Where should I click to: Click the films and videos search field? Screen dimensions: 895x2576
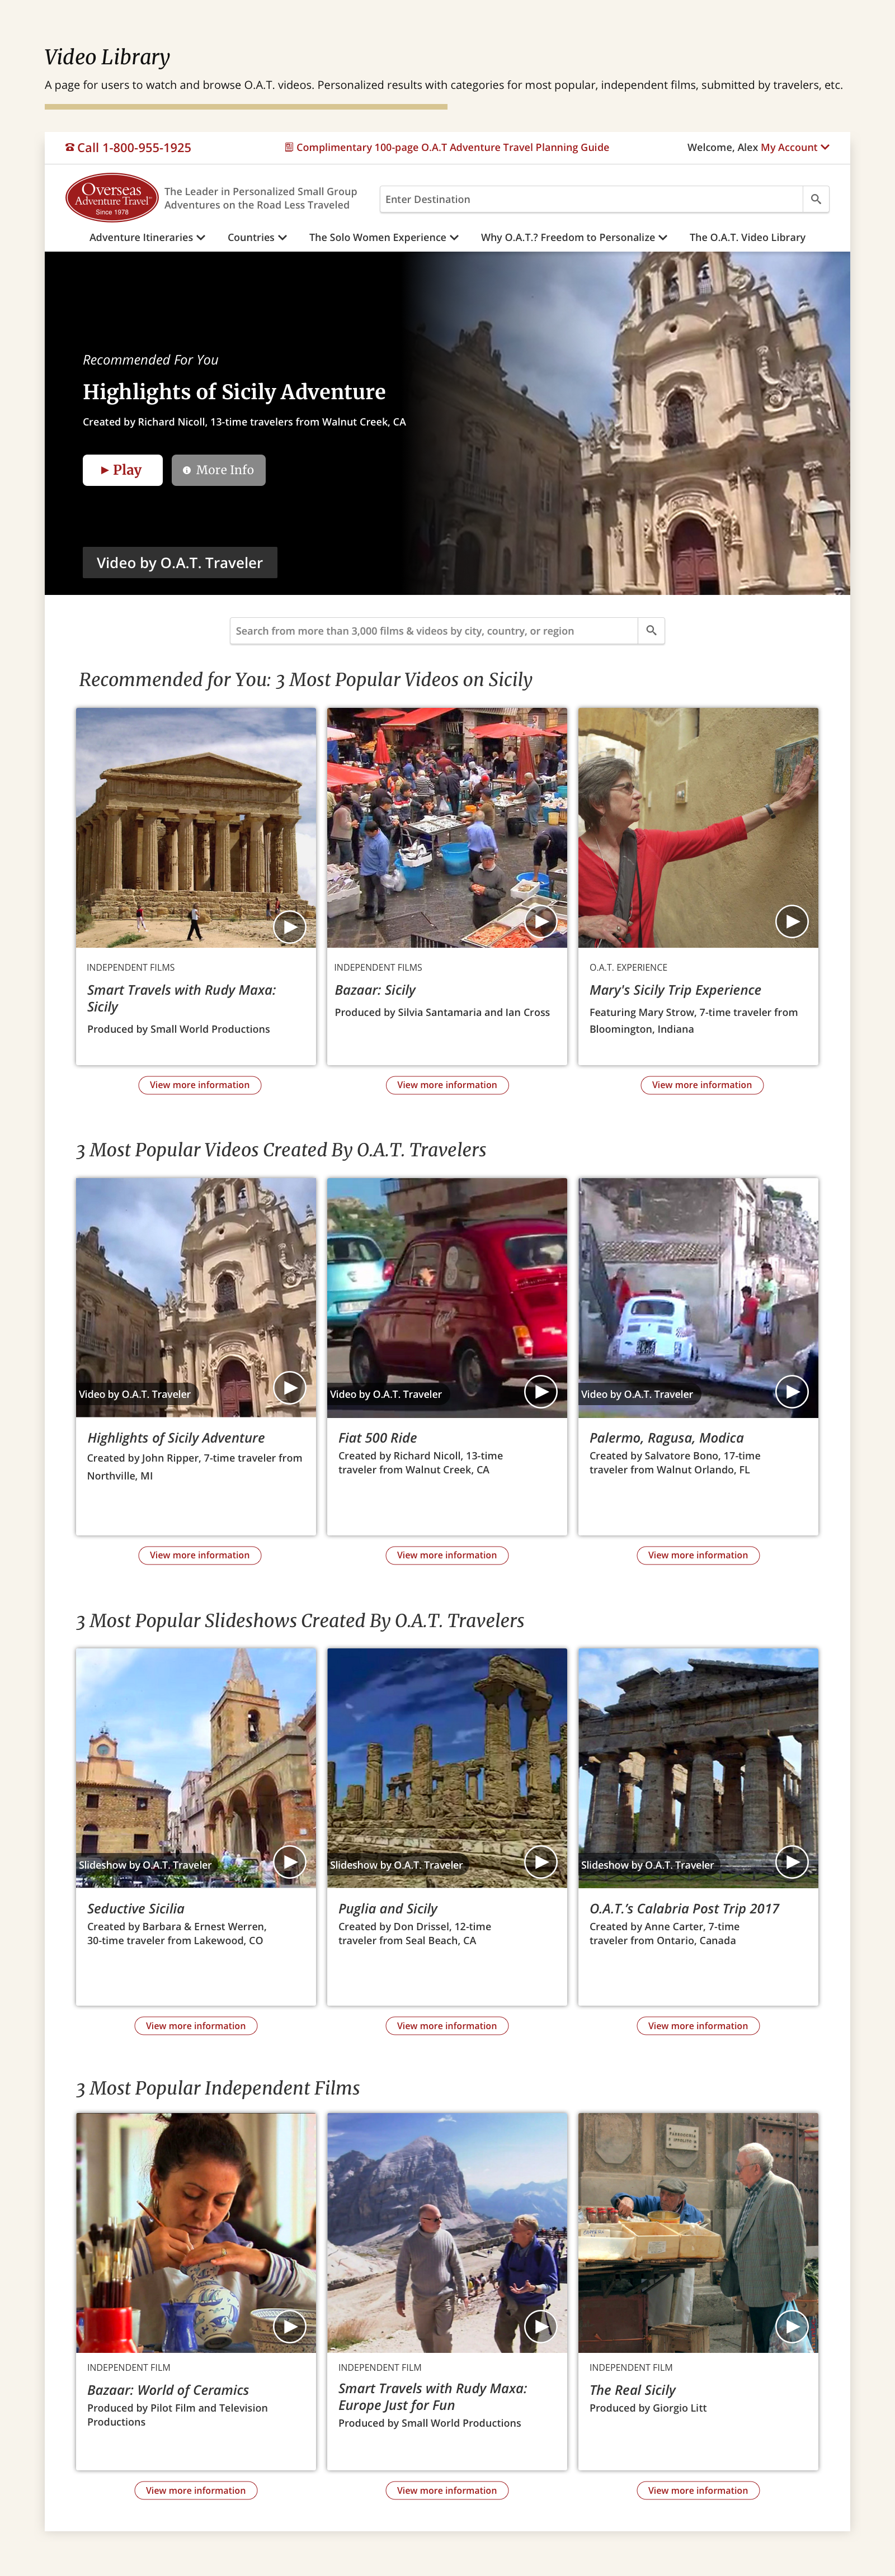tap(434, 631)
